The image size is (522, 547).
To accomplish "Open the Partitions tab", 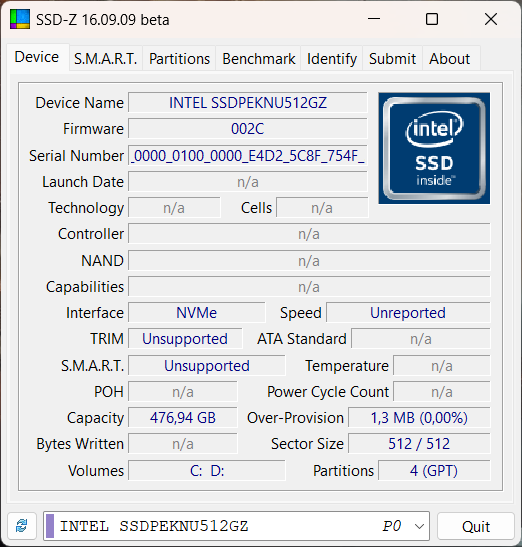I will pos(179,59).
